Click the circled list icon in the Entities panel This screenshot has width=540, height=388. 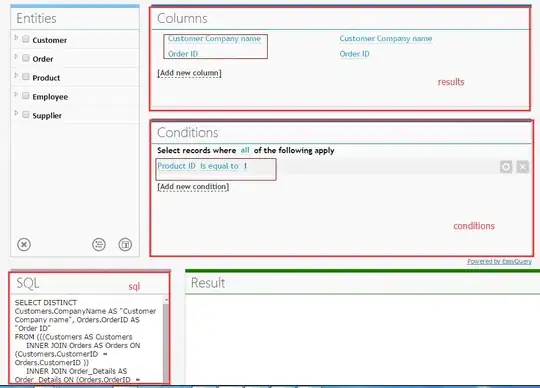(x=99, y=244)
